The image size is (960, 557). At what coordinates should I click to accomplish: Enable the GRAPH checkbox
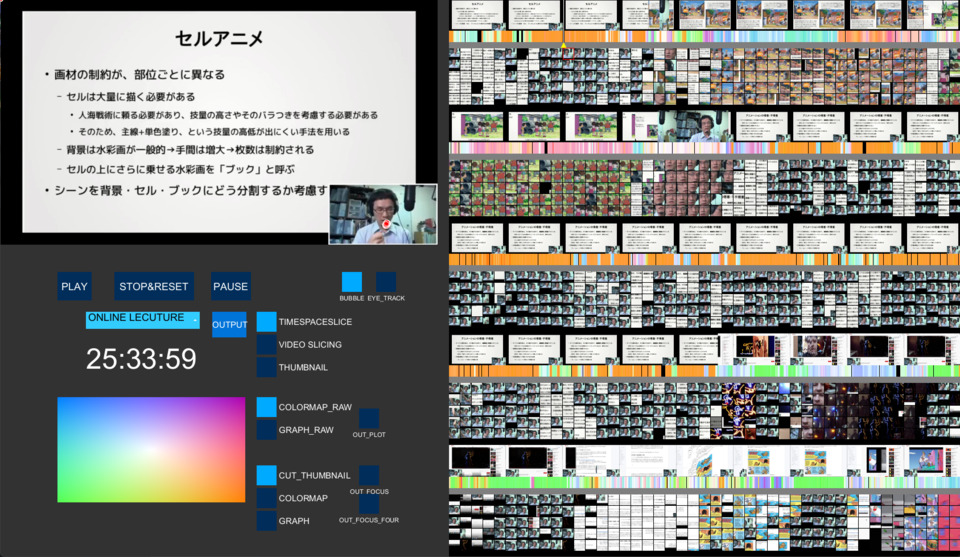(266, 521)
